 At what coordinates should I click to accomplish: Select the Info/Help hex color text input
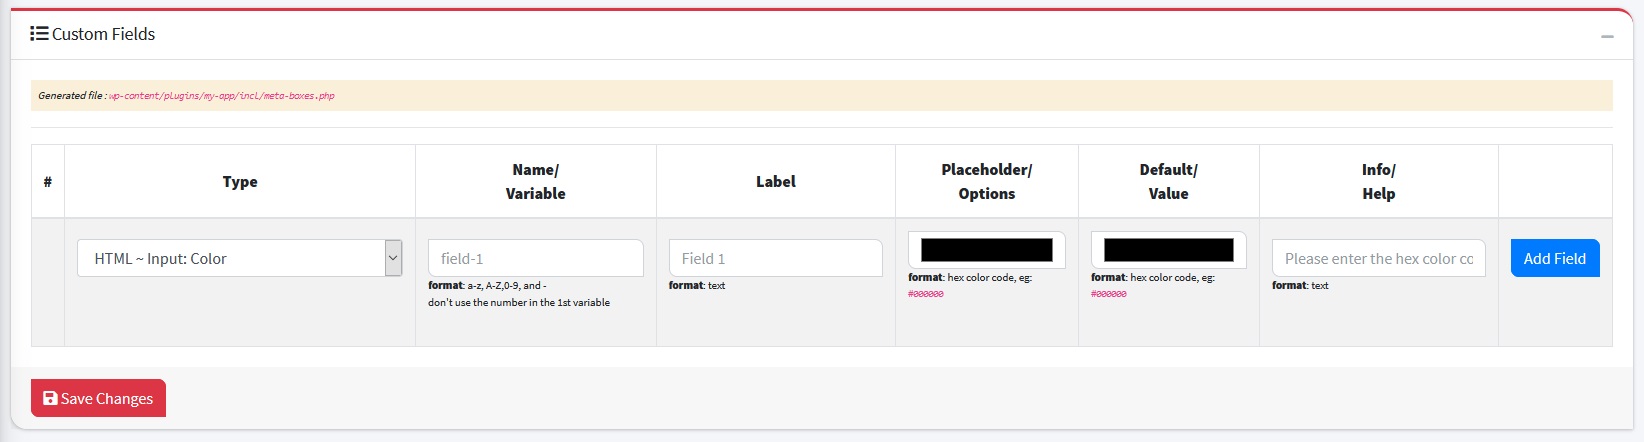(x=1378, y=258)
